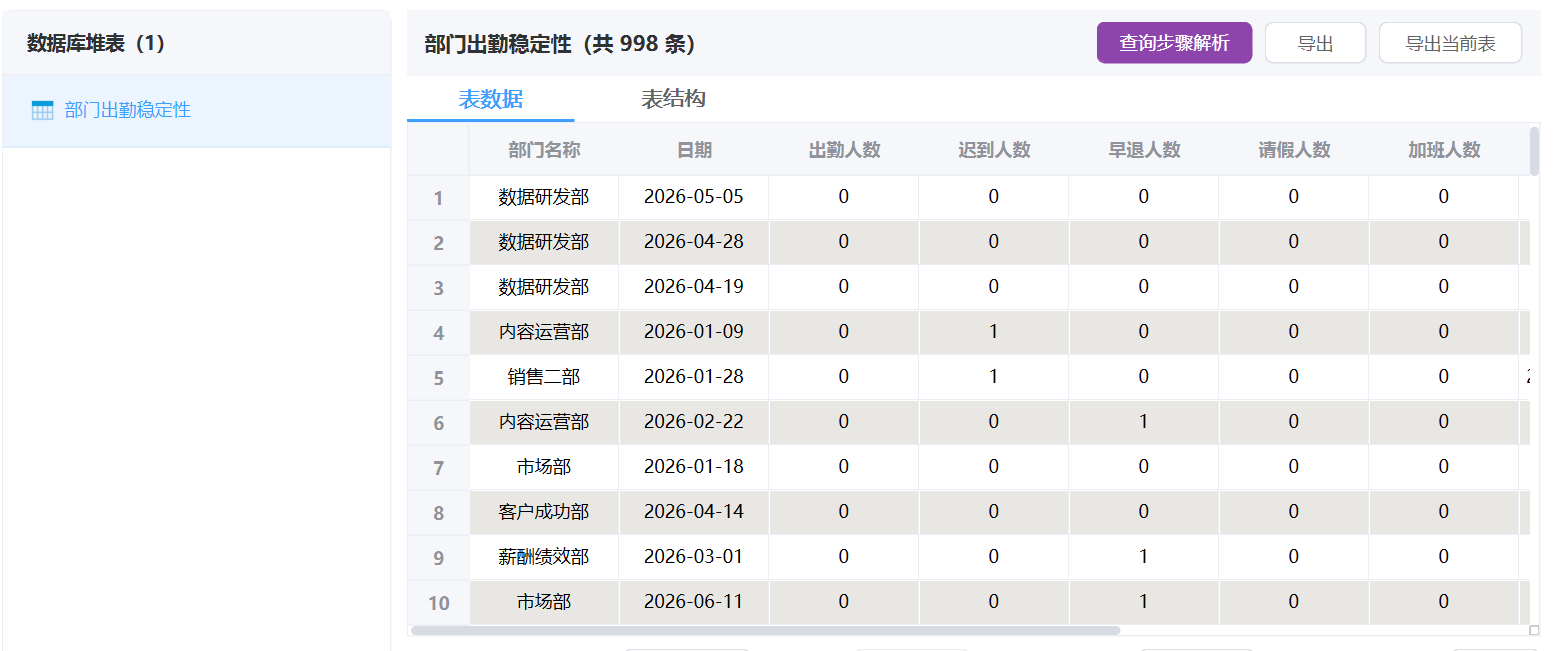
Task: Click the 数据库堆表 (1) panel header
Action: tap(96, 43)
